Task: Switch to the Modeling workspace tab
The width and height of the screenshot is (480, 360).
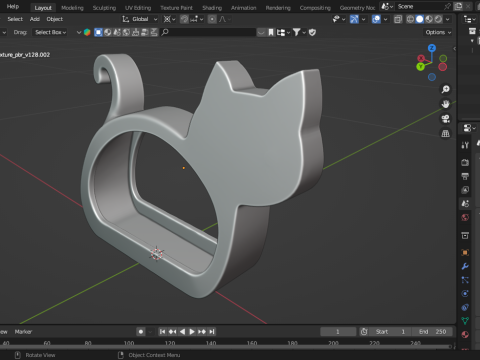Action: pos(72,8)
